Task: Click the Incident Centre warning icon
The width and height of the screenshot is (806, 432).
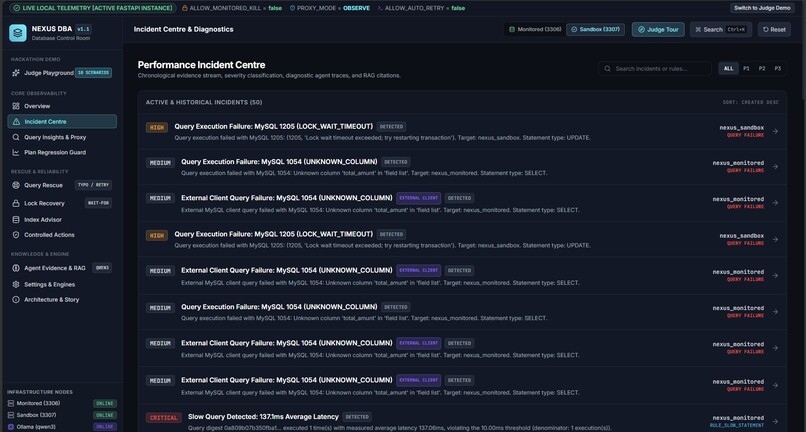Action: 16,122
